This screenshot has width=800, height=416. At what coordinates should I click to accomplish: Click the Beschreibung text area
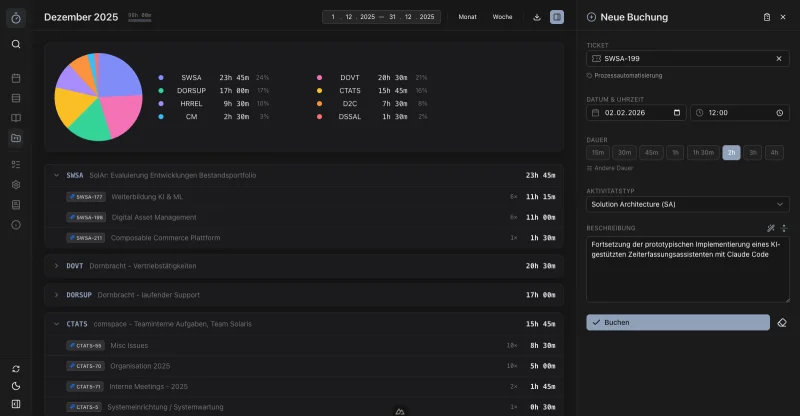(x=687, y=269)
